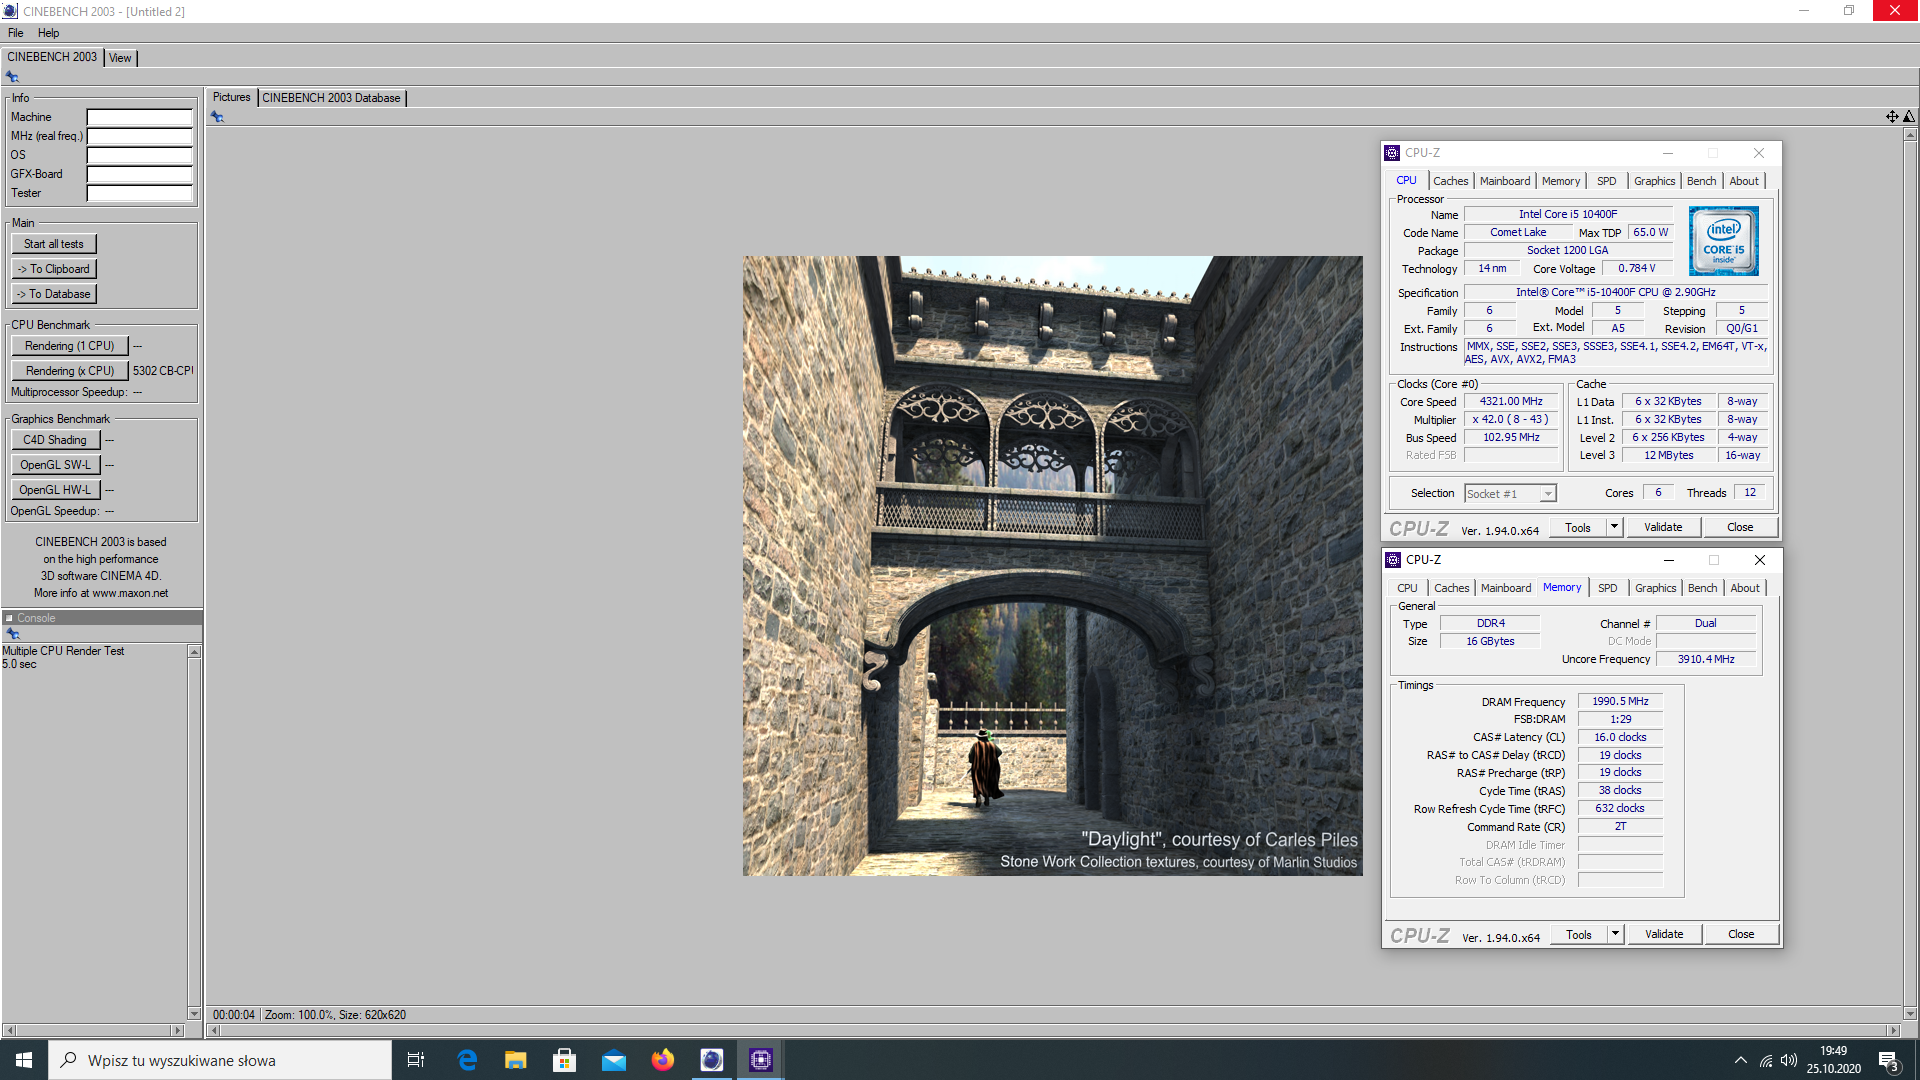The height and width of the screenshot is (1080, 1920).
Task: Open the Socket #1 selection dropdown
Action: point(1510,494)
